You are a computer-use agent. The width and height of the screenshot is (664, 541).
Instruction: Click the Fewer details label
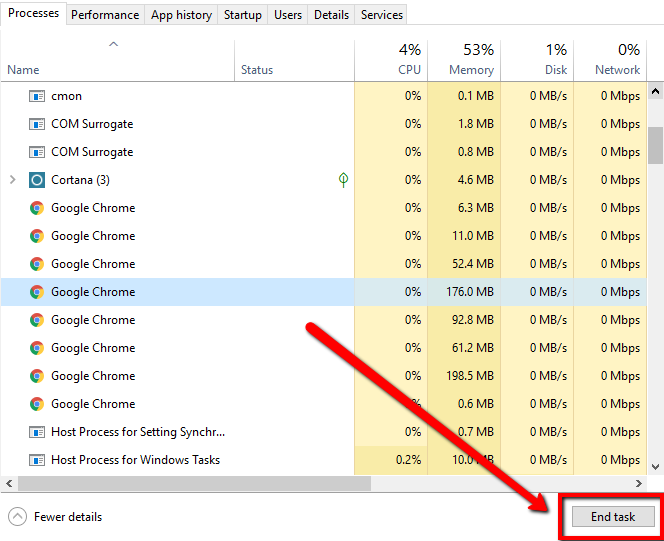coord(68,517)
